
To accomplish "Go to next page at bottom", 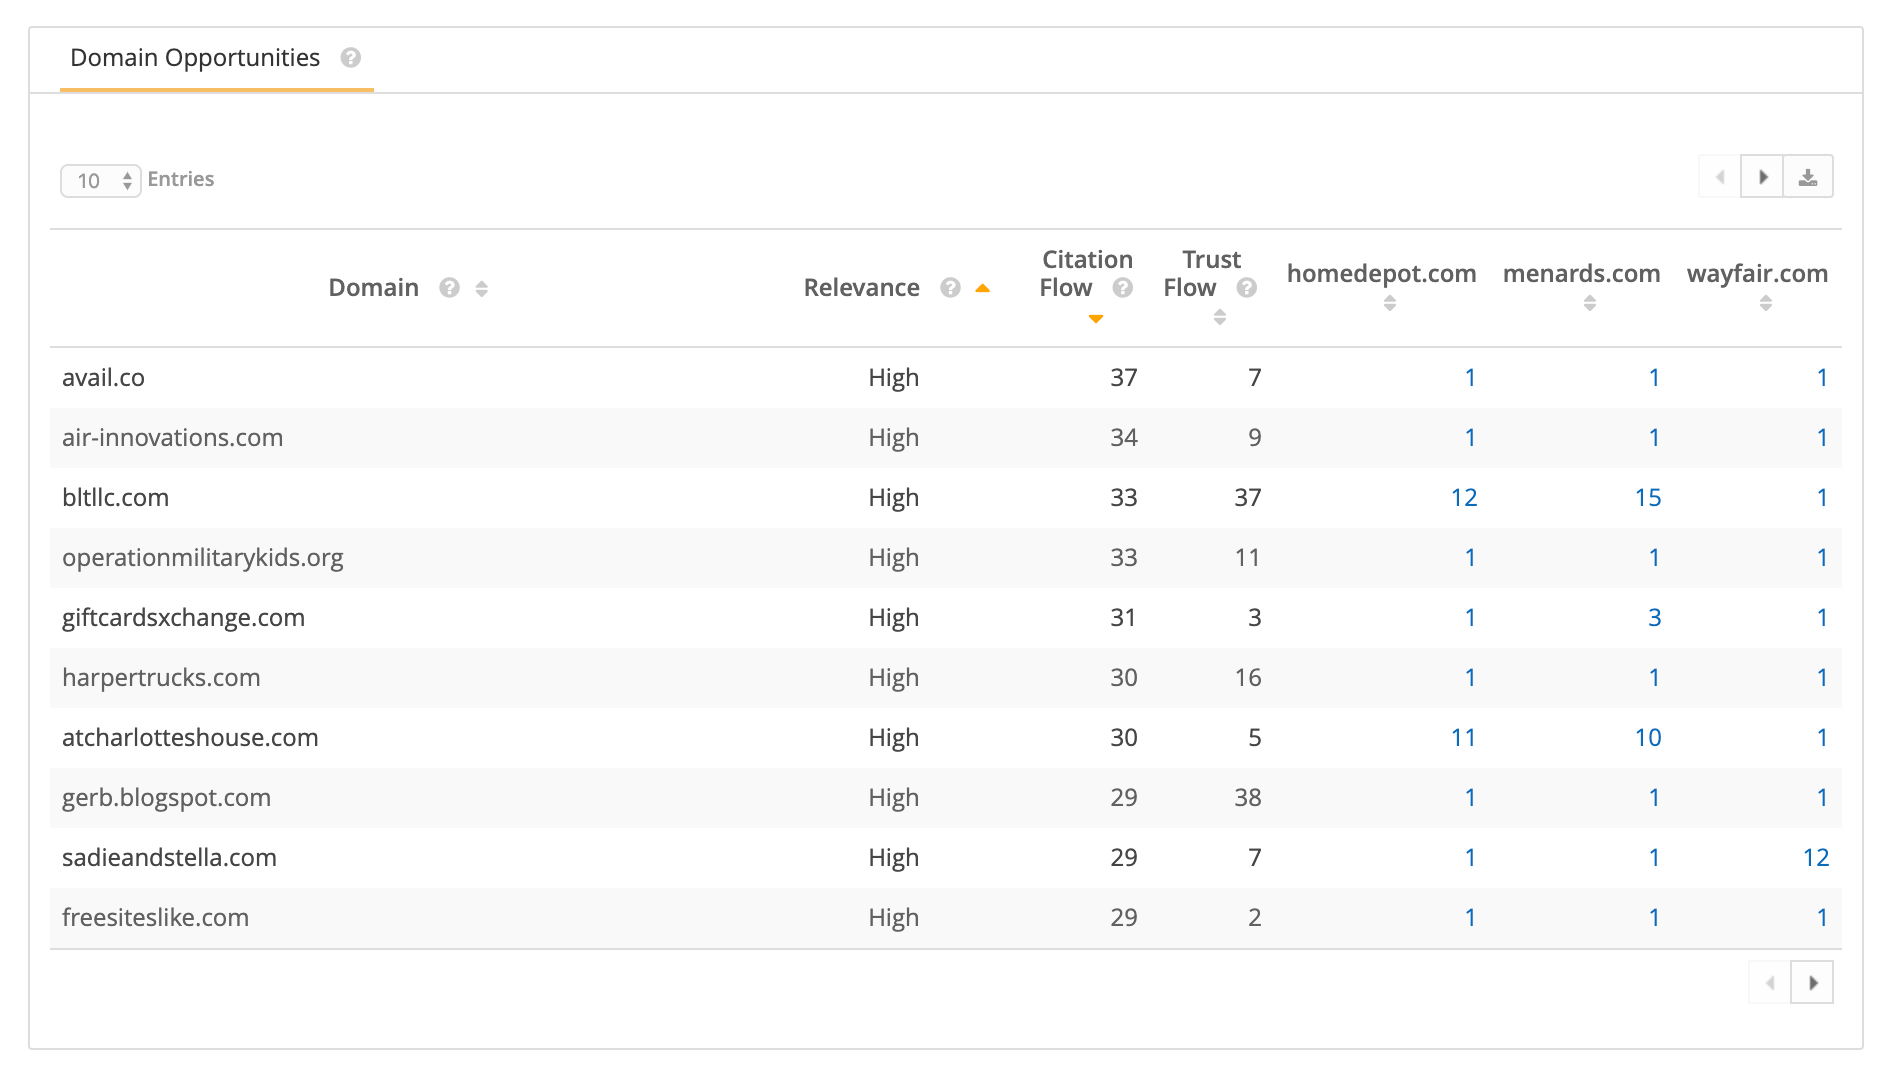I will point(1813,983).
